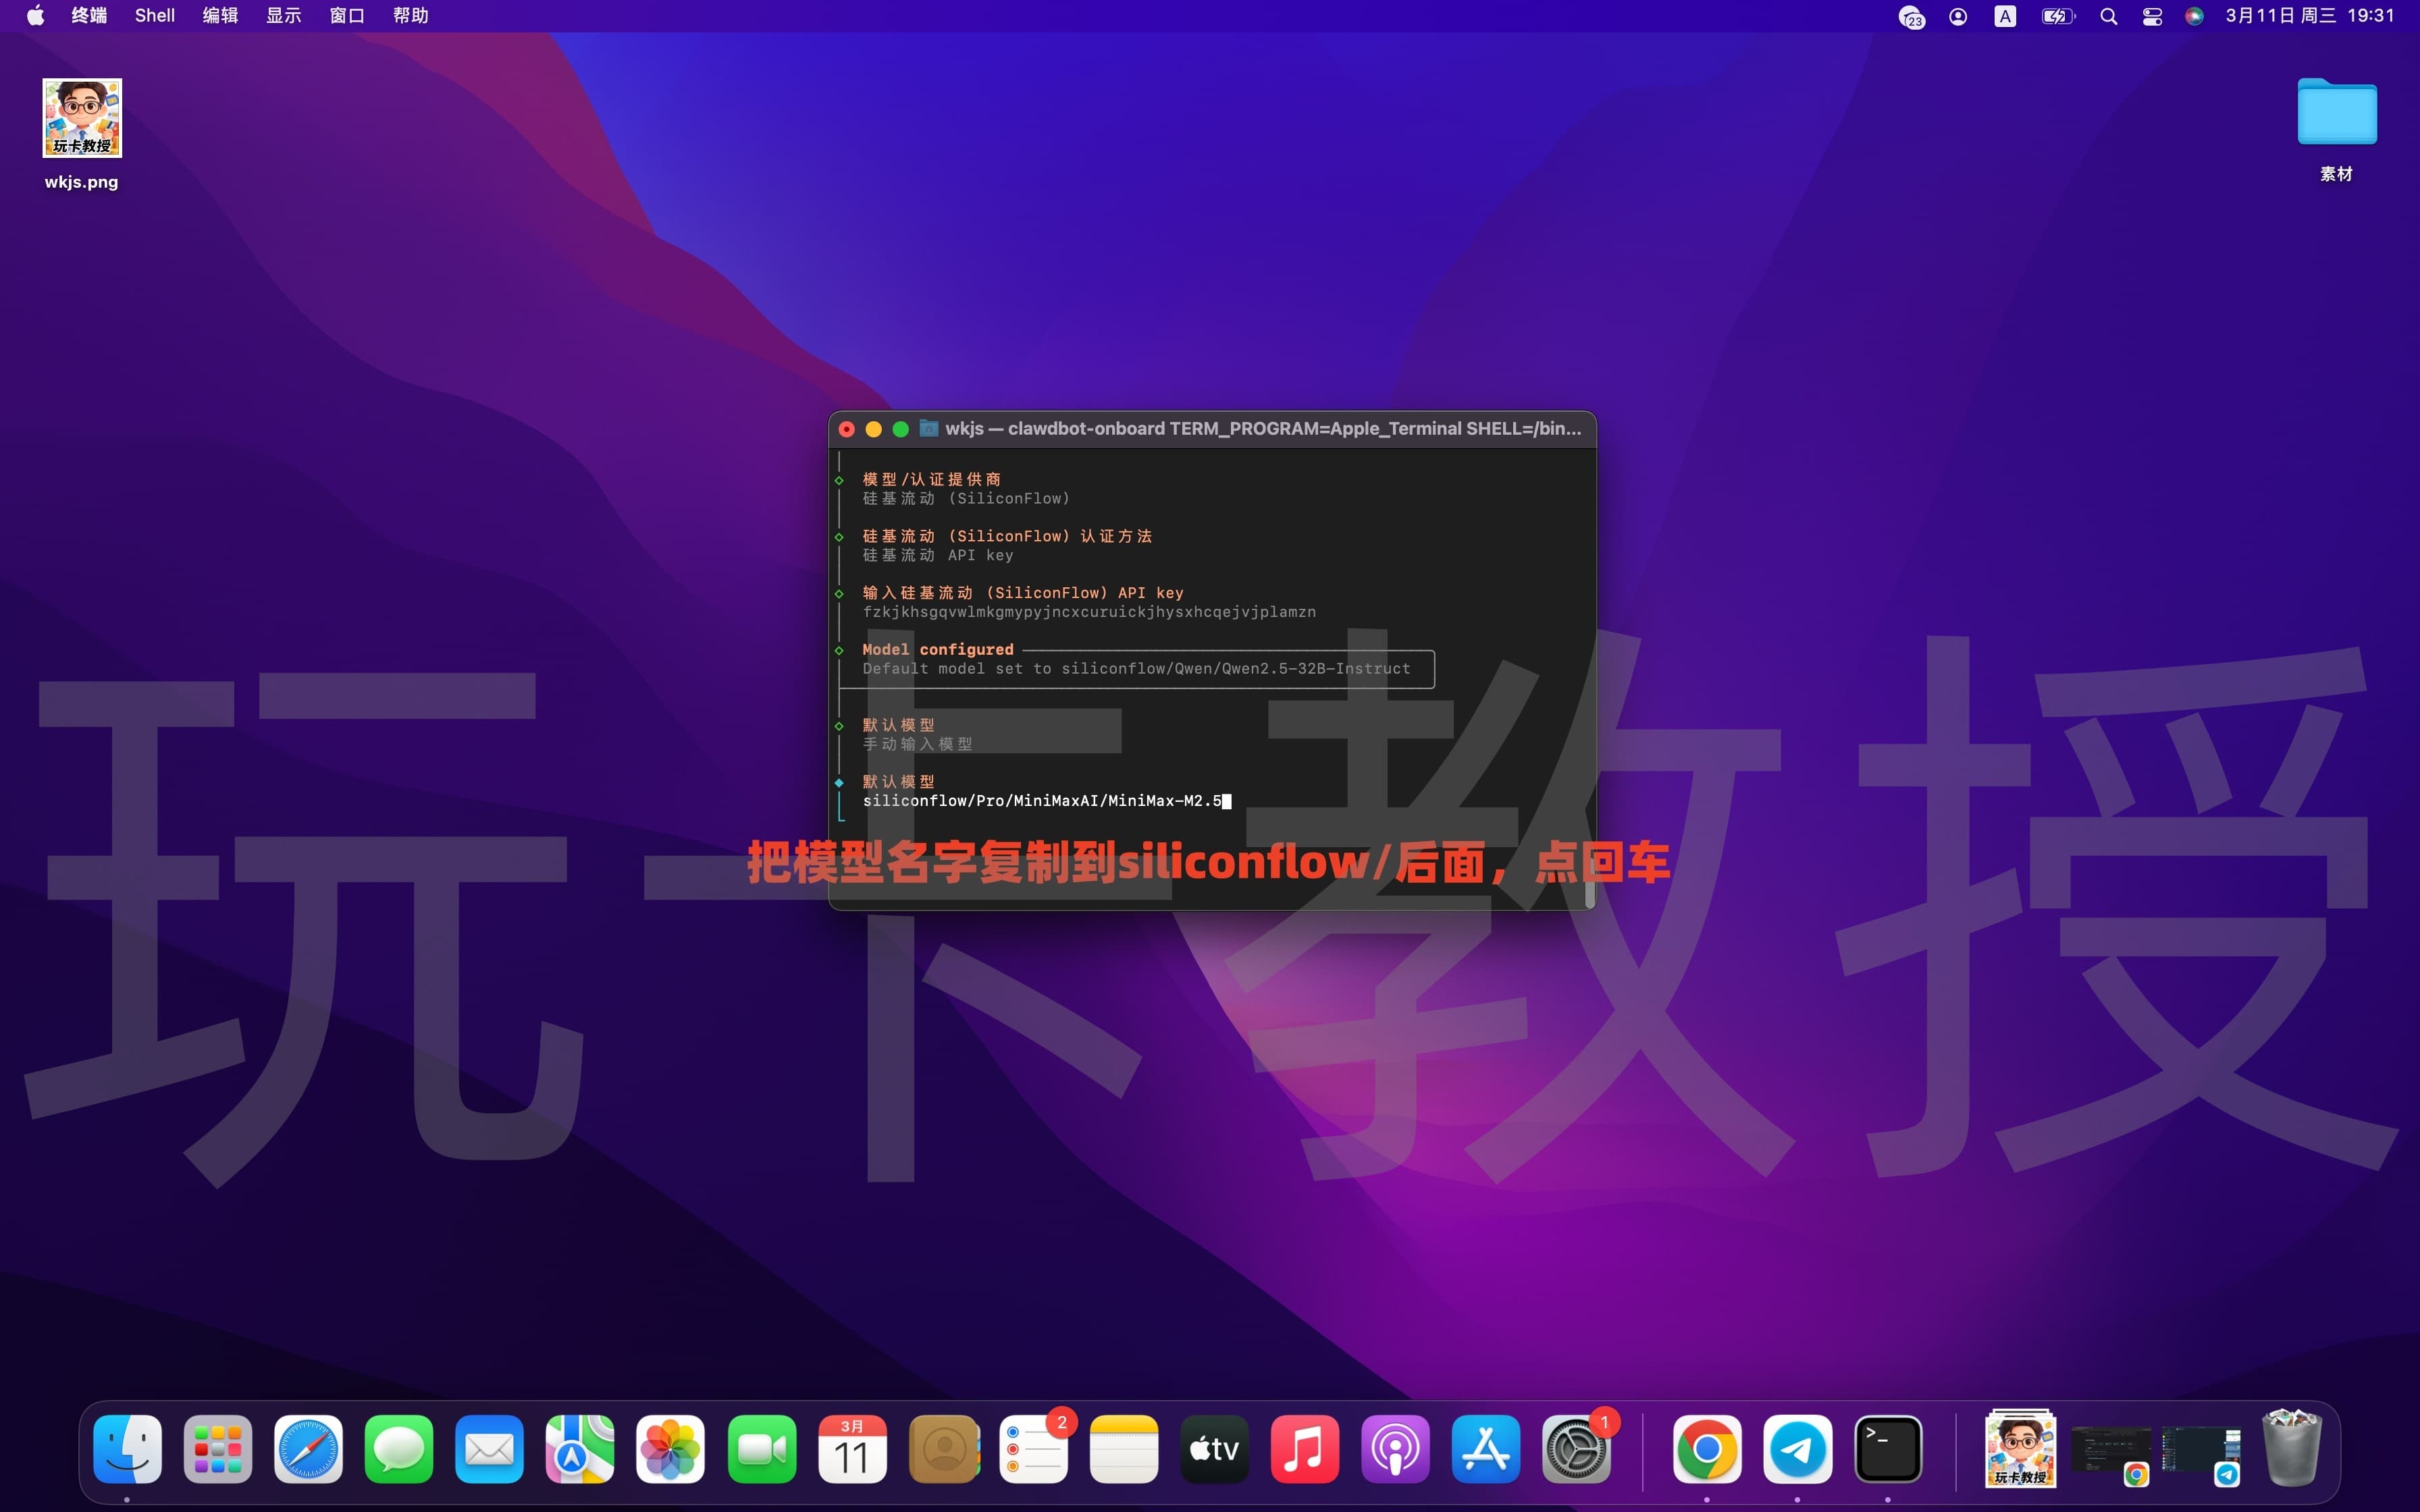
Task: Click the default model input line in Terminal
Action: point(1045,801)
